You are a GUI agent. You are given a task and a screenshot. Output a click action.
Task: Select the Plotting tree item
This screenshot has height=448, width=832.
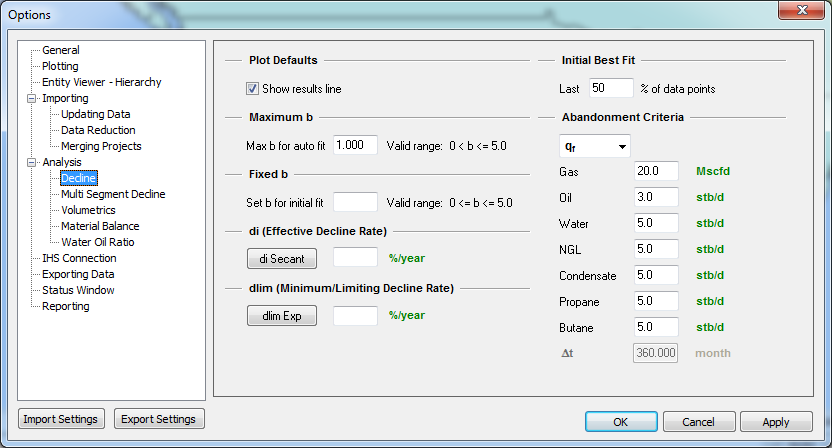pyautogui.click(x=60, y=66)
